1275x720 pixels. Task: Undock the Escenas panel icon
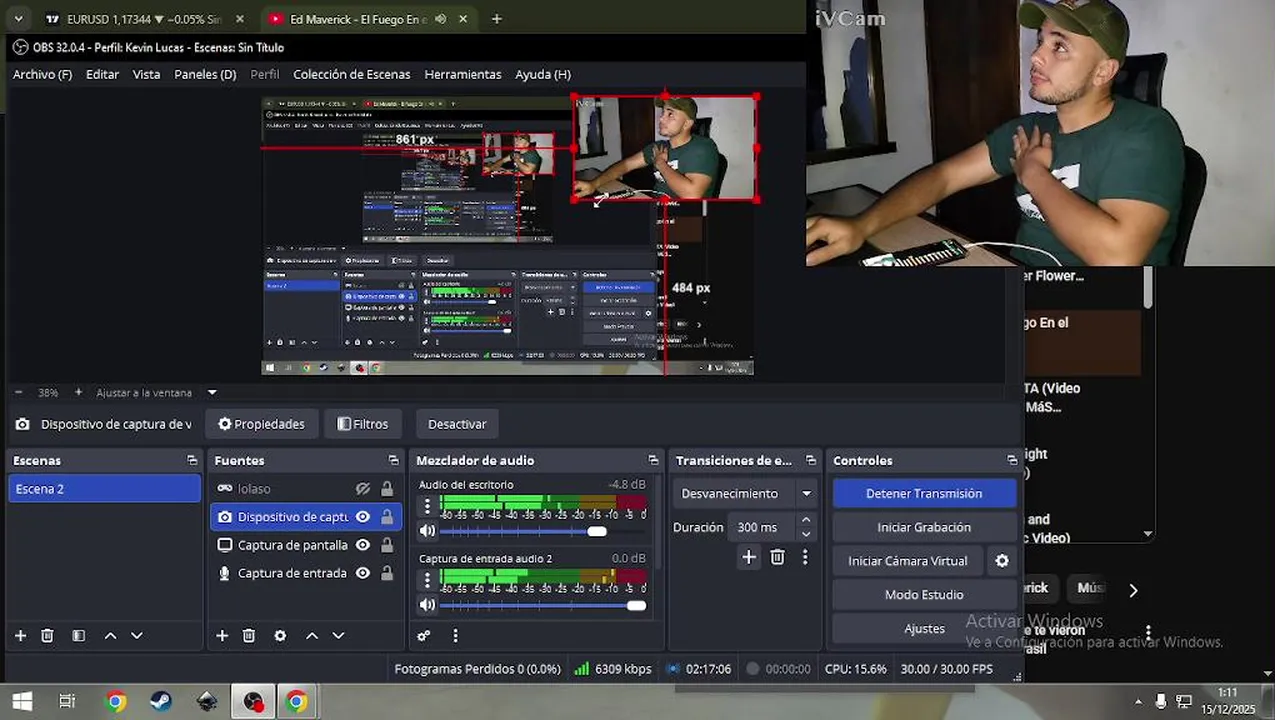tap(192, 461)
